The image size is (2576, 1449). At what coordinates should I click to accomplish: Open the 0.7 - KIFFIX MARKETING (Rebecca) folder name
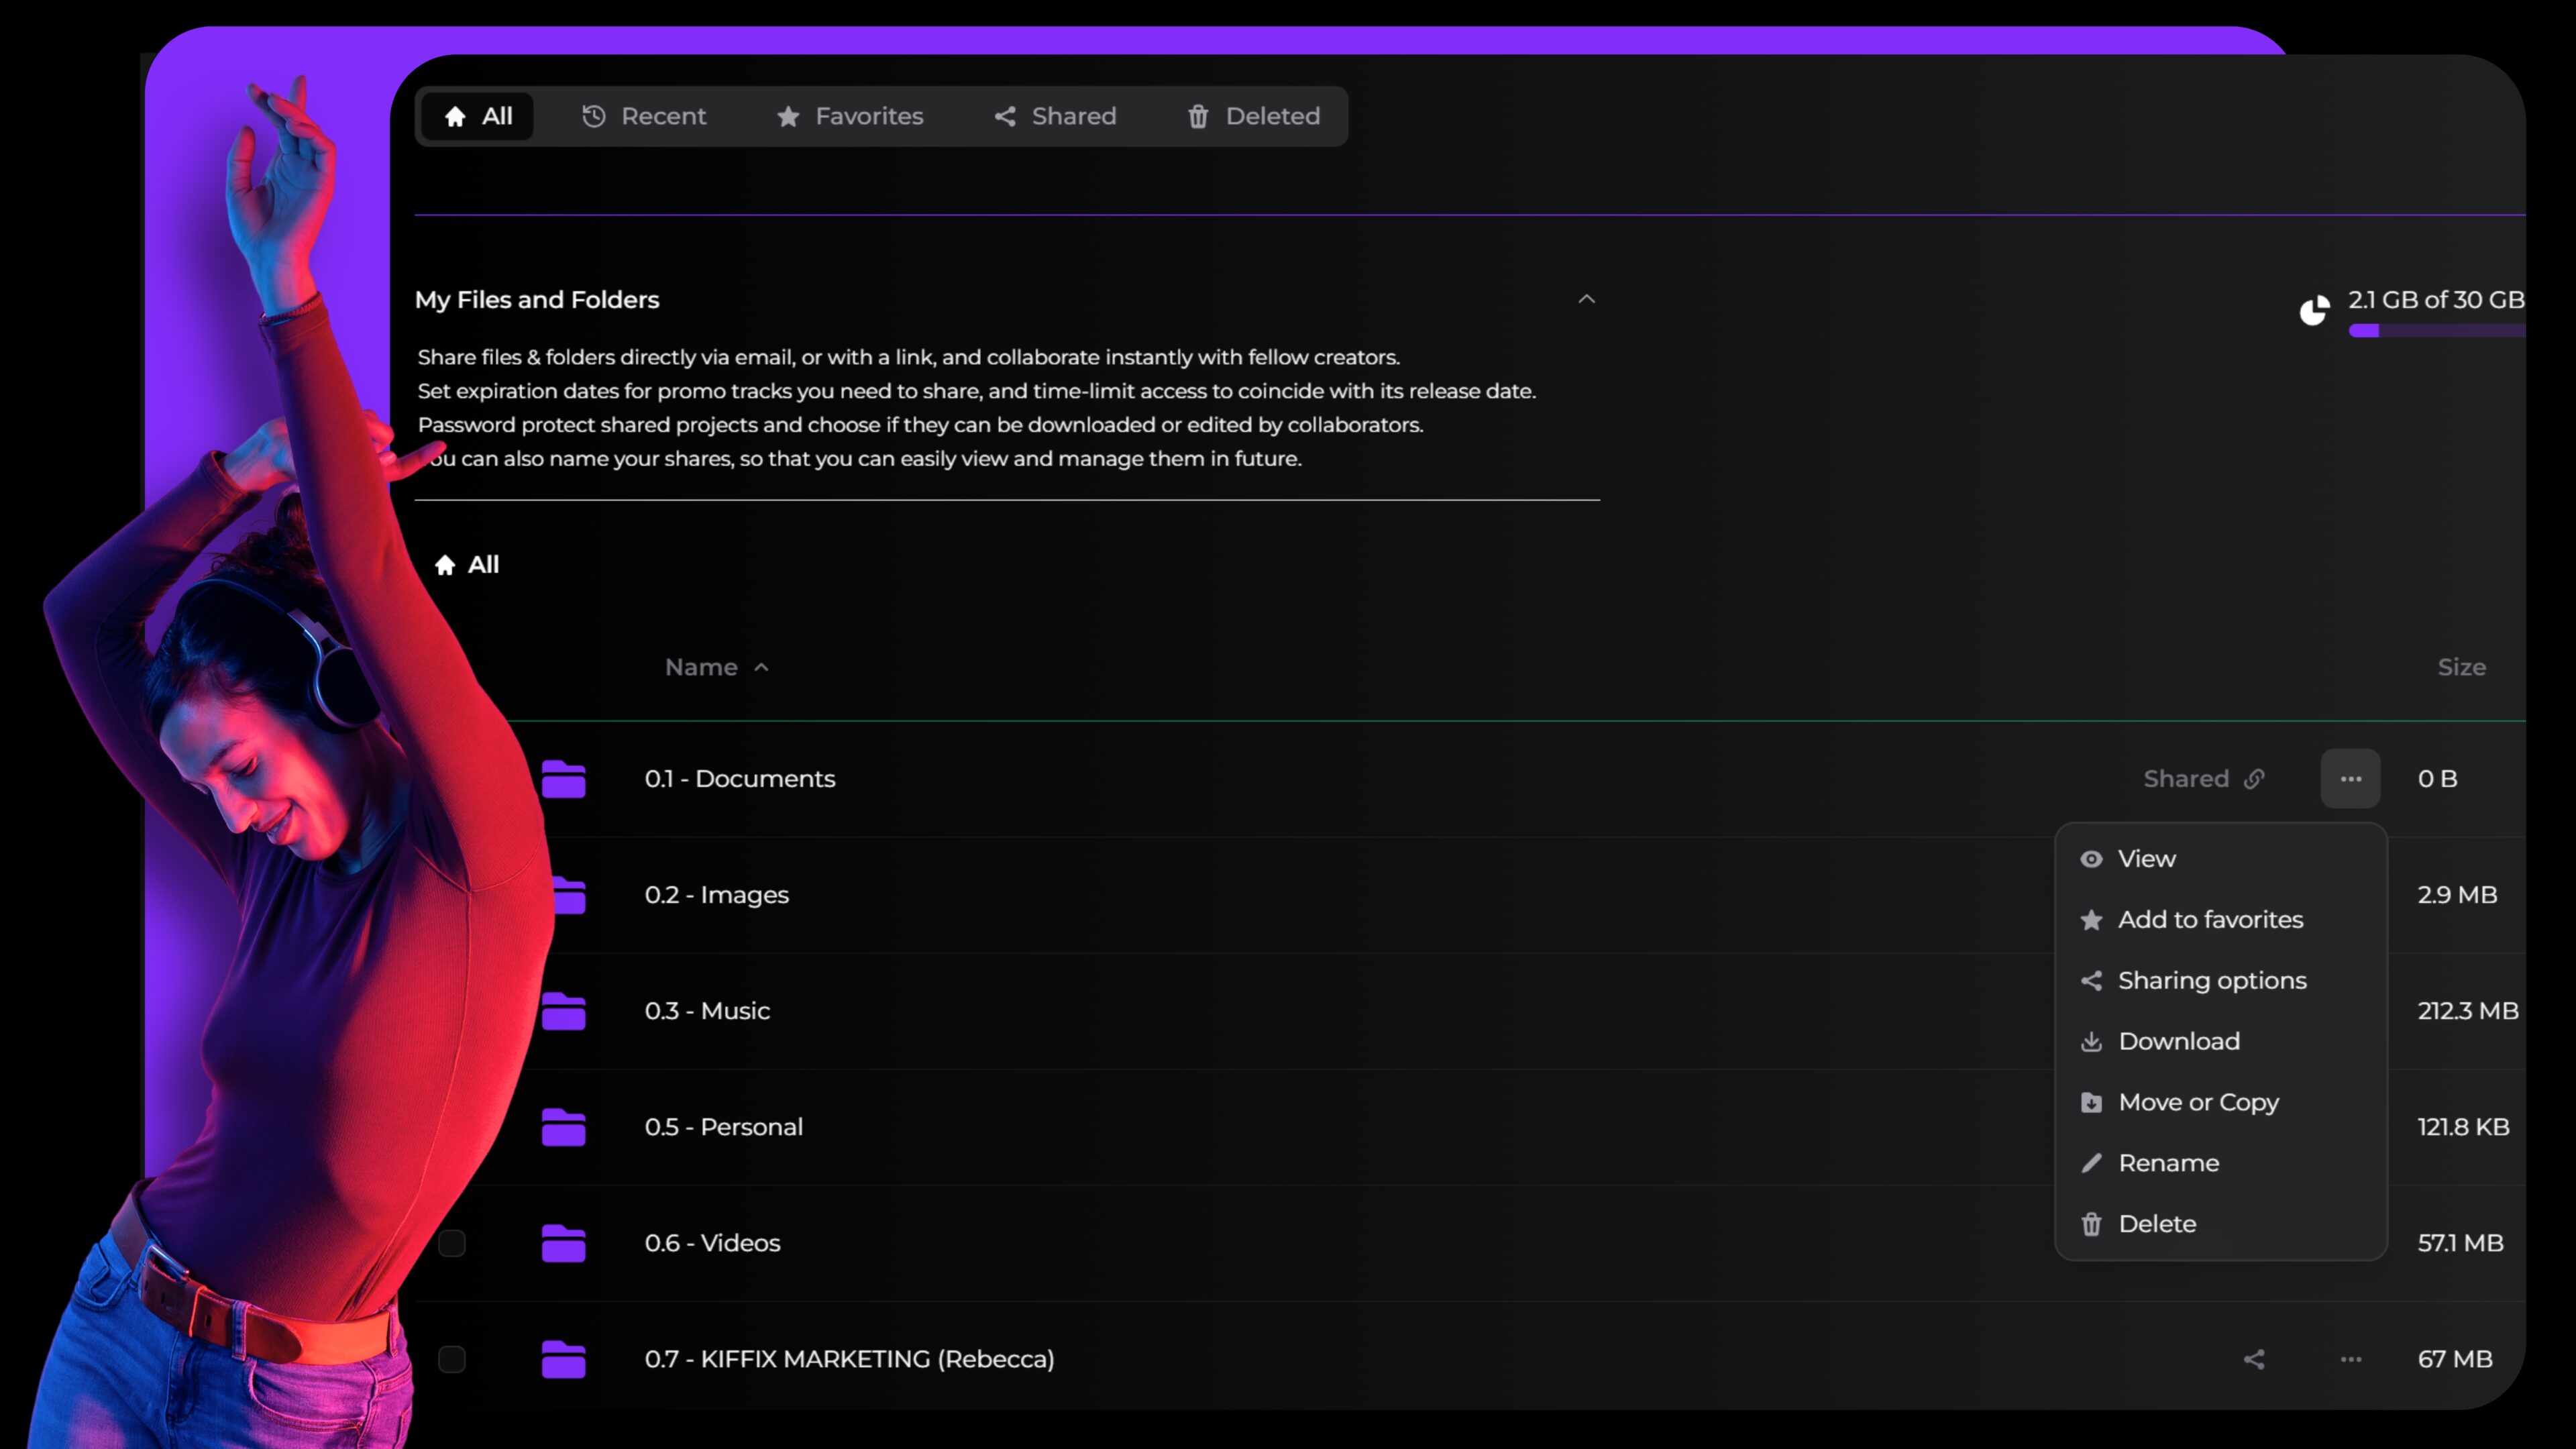pyautogui.click(x=849, y=1359)
